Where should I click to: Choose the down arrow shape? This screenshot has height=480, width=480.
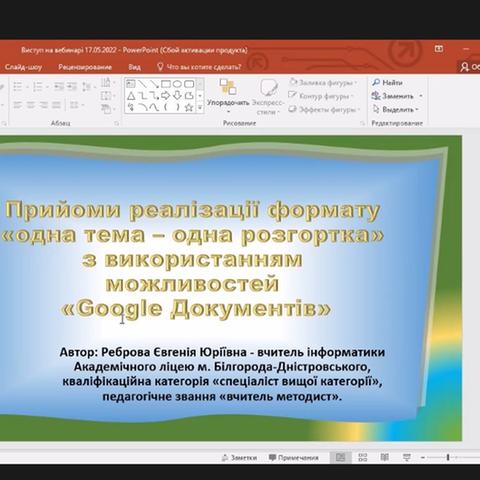point(177,96)
